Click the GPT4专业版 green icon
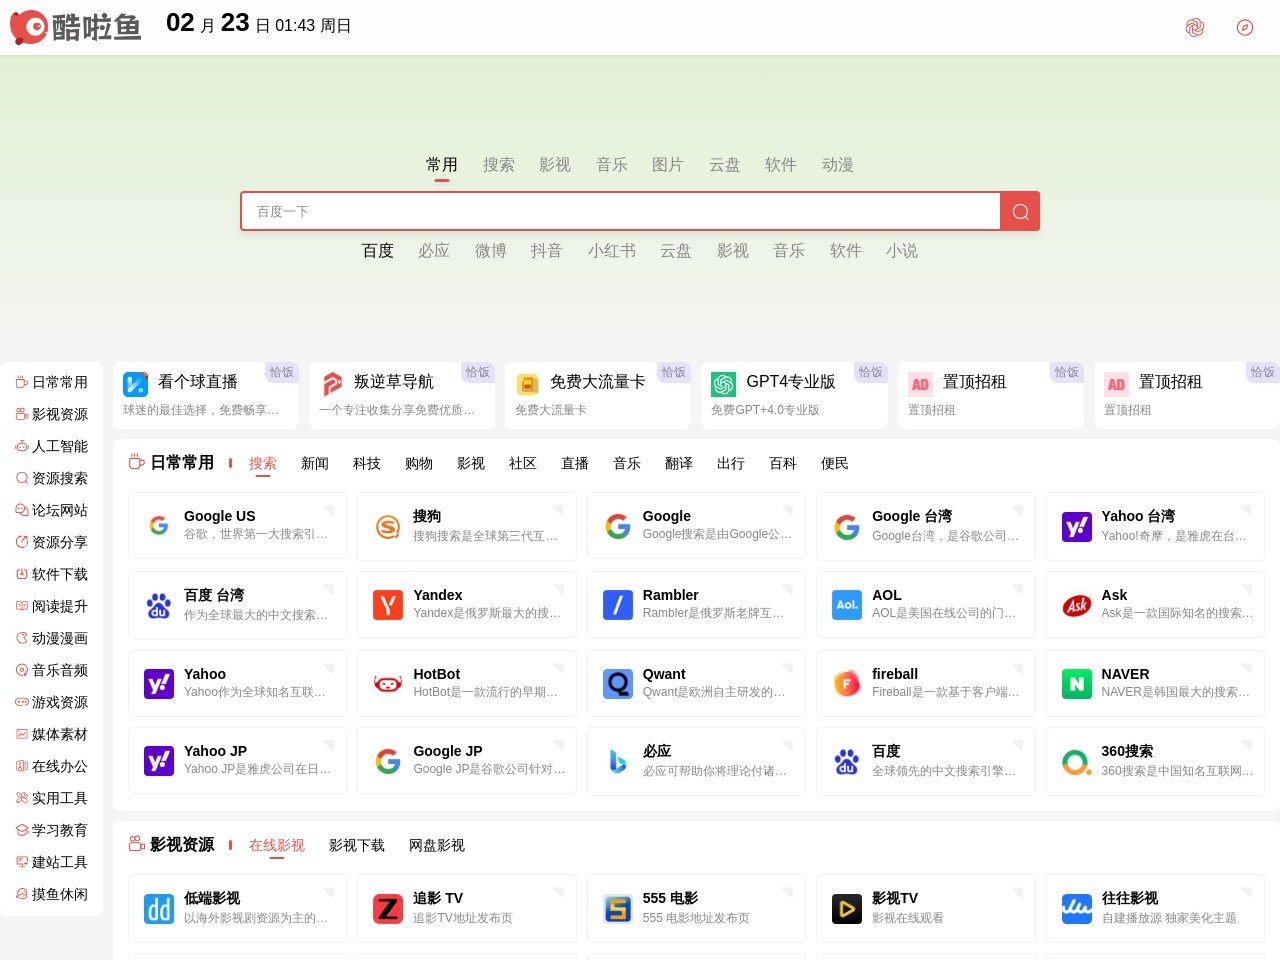Viewport: 1280px width, 960px height. pyautogui.click(x=723, y=384)
